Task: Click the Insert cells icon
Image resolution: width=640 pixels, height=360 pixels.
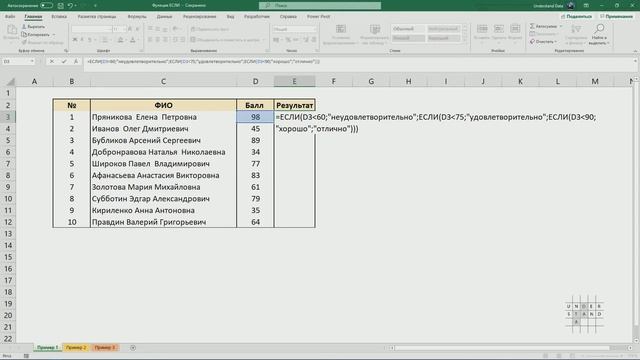Action: coord(482,29)
